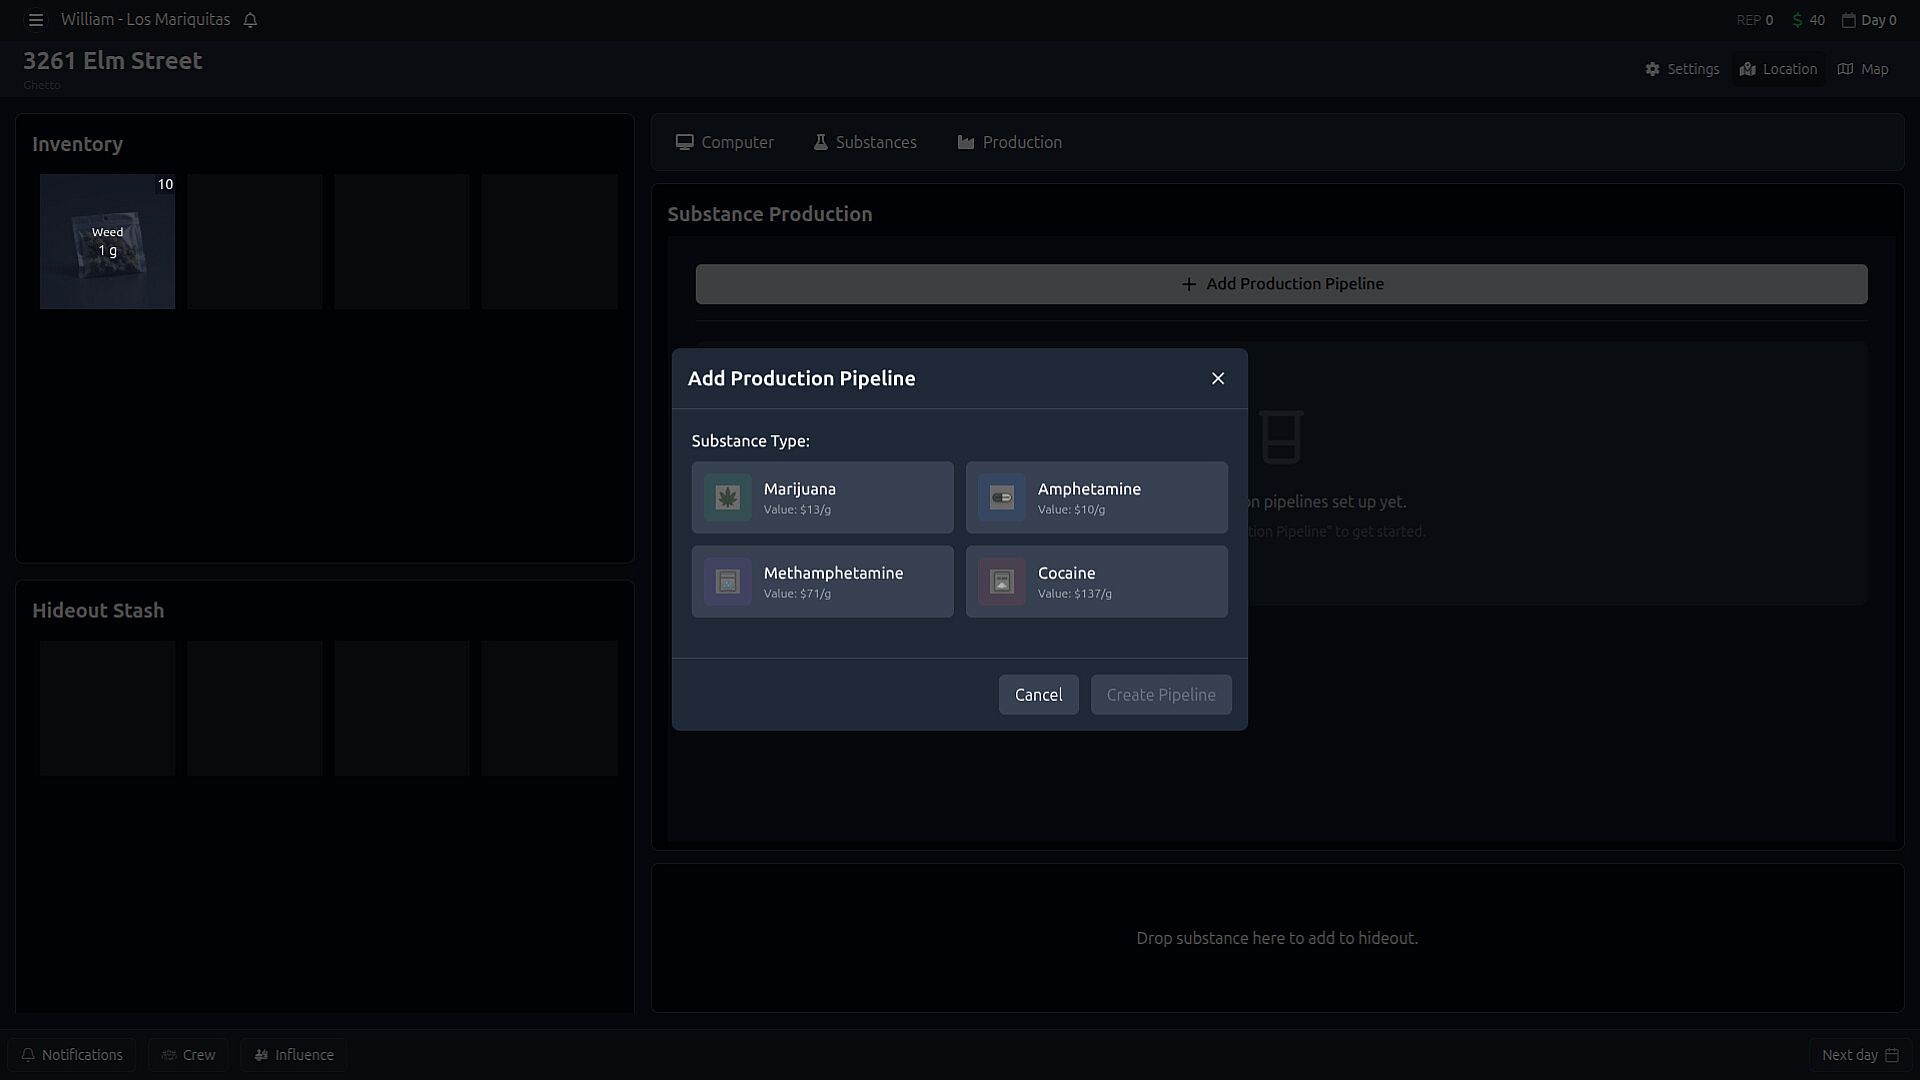Click the calendar Day 0 indicator
The image size is (1920, 1080).
[1869, 20]
